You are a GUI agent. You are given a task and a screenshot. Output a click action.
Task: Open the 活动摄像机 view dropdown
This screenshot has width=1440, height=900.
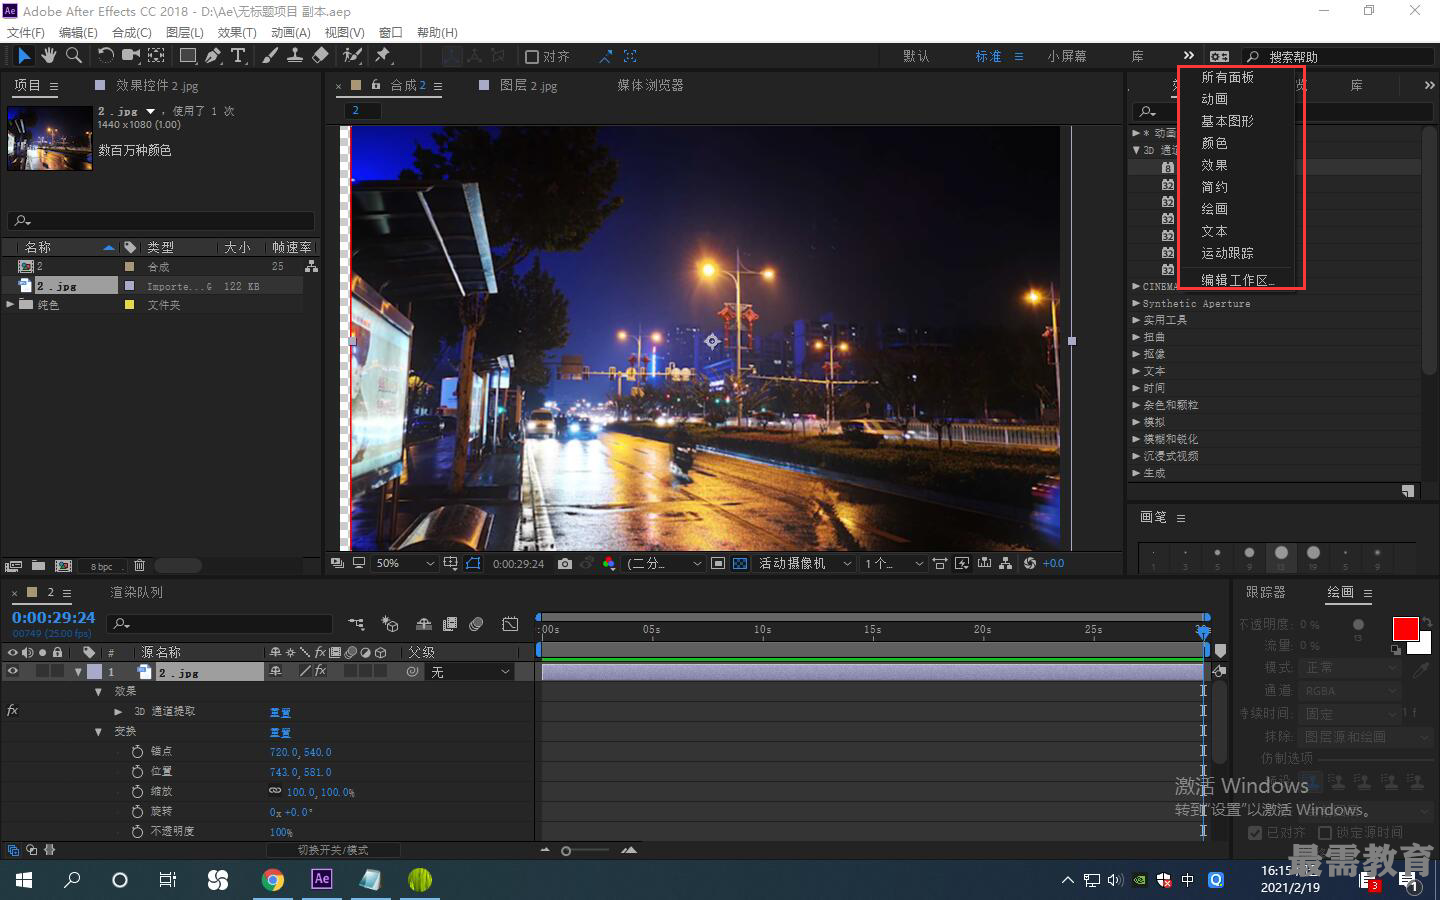[805, 564]
